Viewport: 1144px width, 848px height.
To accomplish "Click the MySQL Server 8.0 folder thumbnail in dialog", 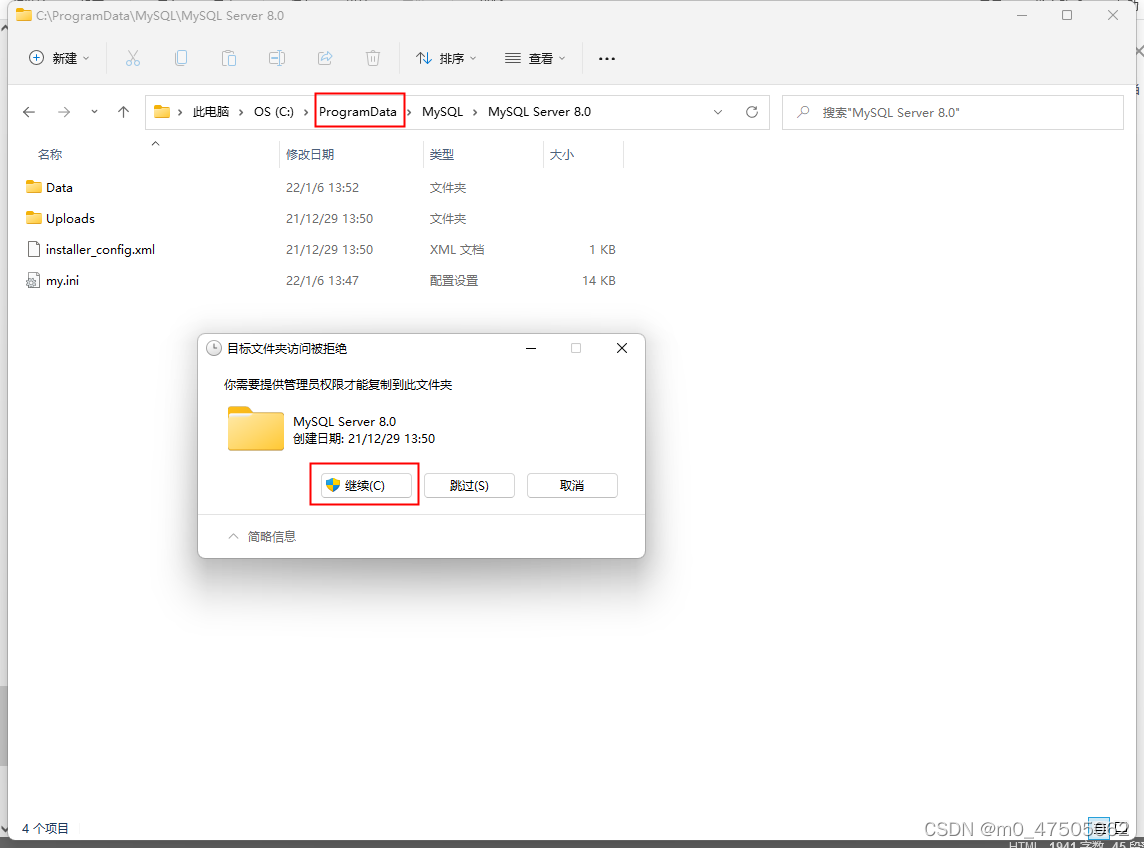I will click(255, 428).
